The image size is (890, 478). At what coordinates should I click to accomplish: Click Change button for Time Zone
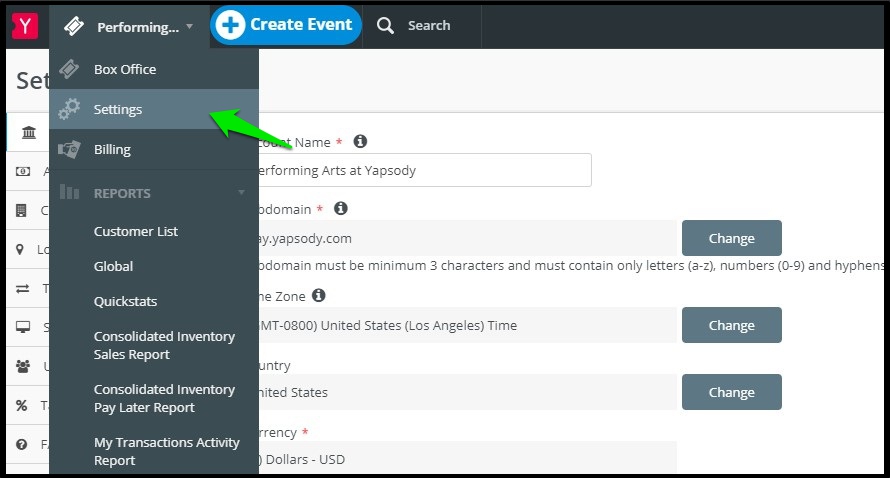[x=732, y=325]
